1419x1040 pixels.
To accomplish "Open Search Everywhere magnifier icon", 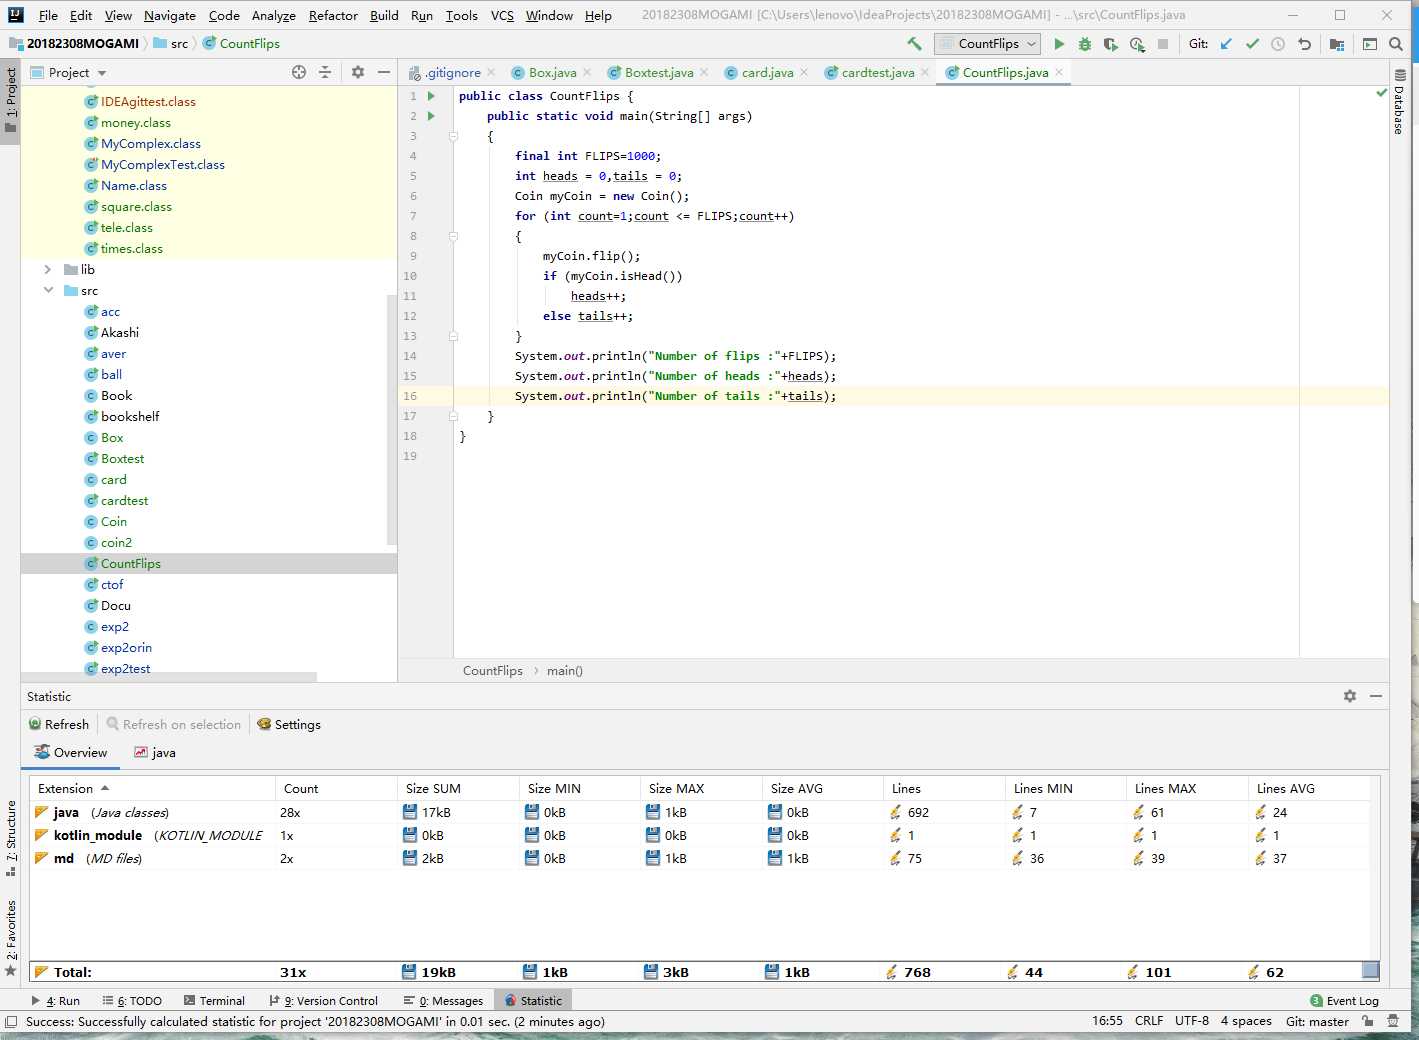I will (1396, 44).
